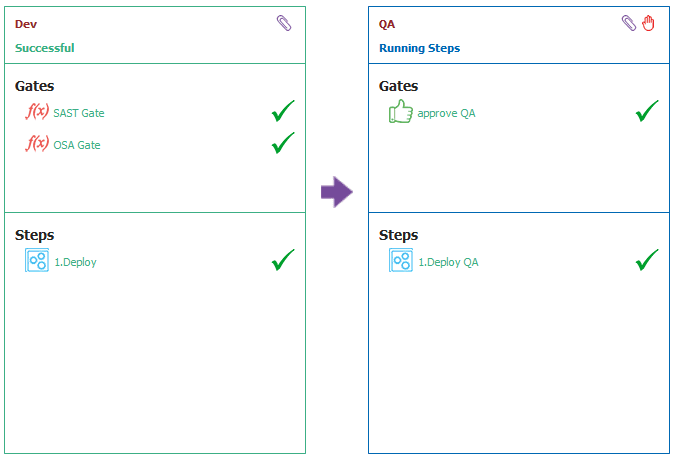This screenshot has height=463, width=680.
Task: Click the Running Steps status in QA
Action: pos(419,48)
